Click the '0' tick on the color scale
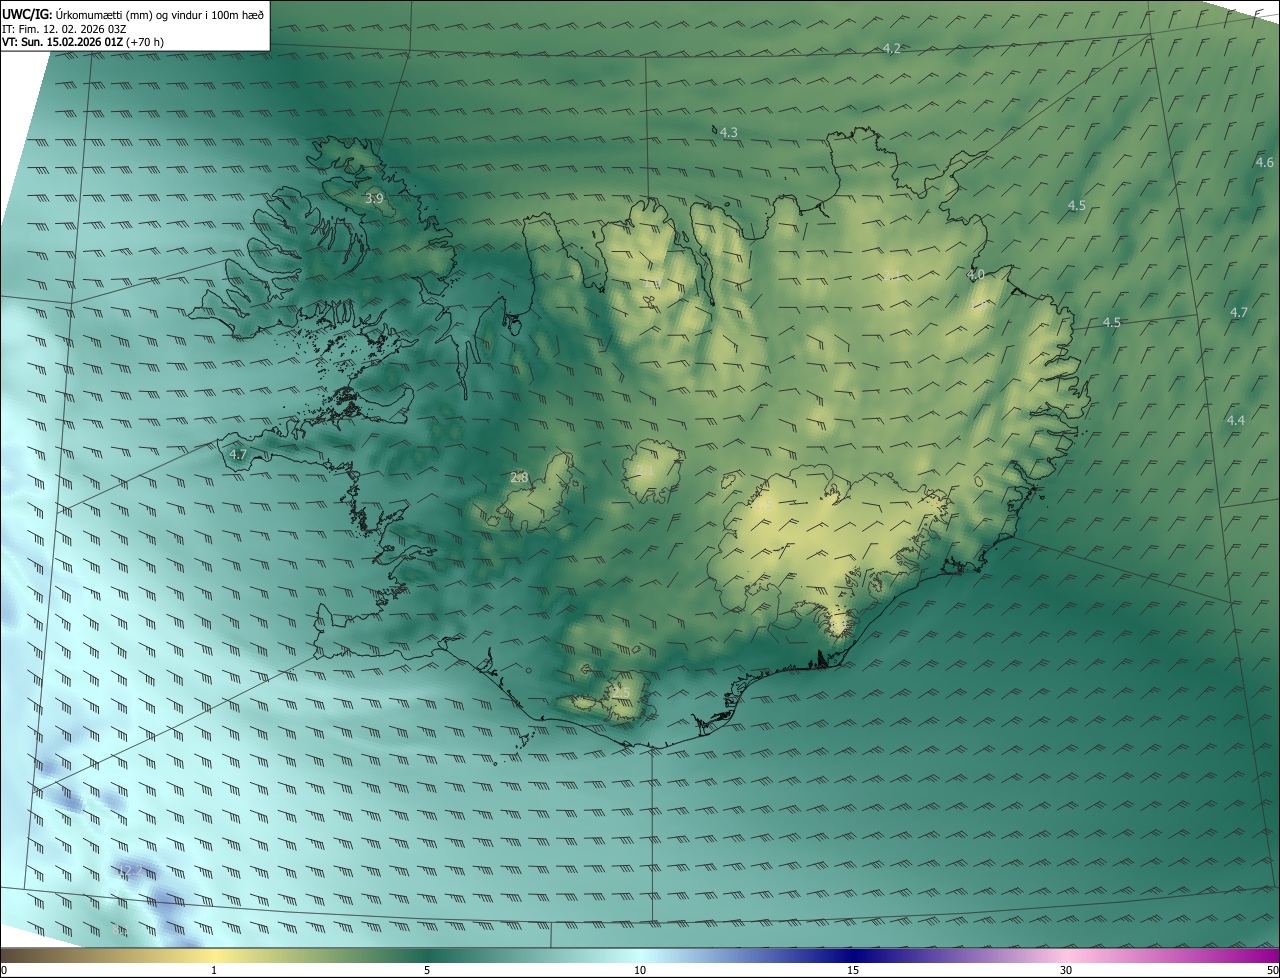The height and width of the screenshot is (978, 1280). coord(4,970)
